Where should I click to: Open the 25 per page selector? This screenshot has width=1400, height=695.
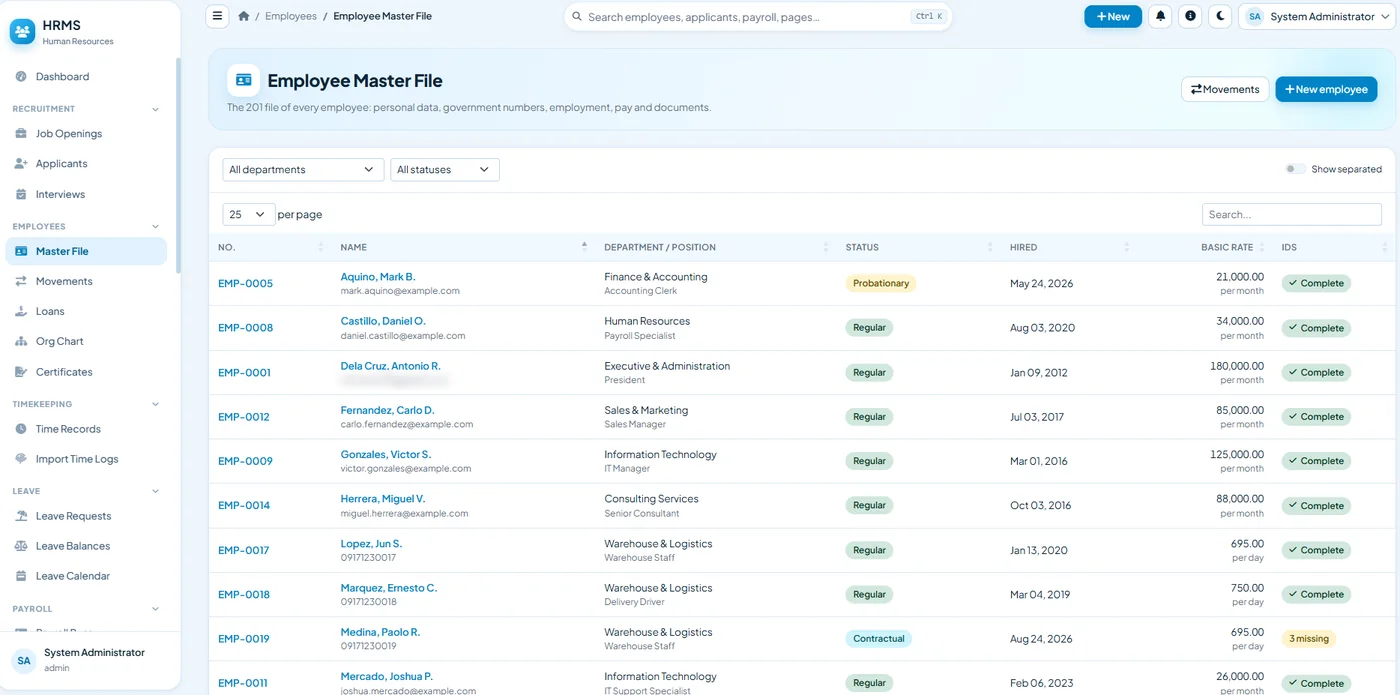click(249, 214)
